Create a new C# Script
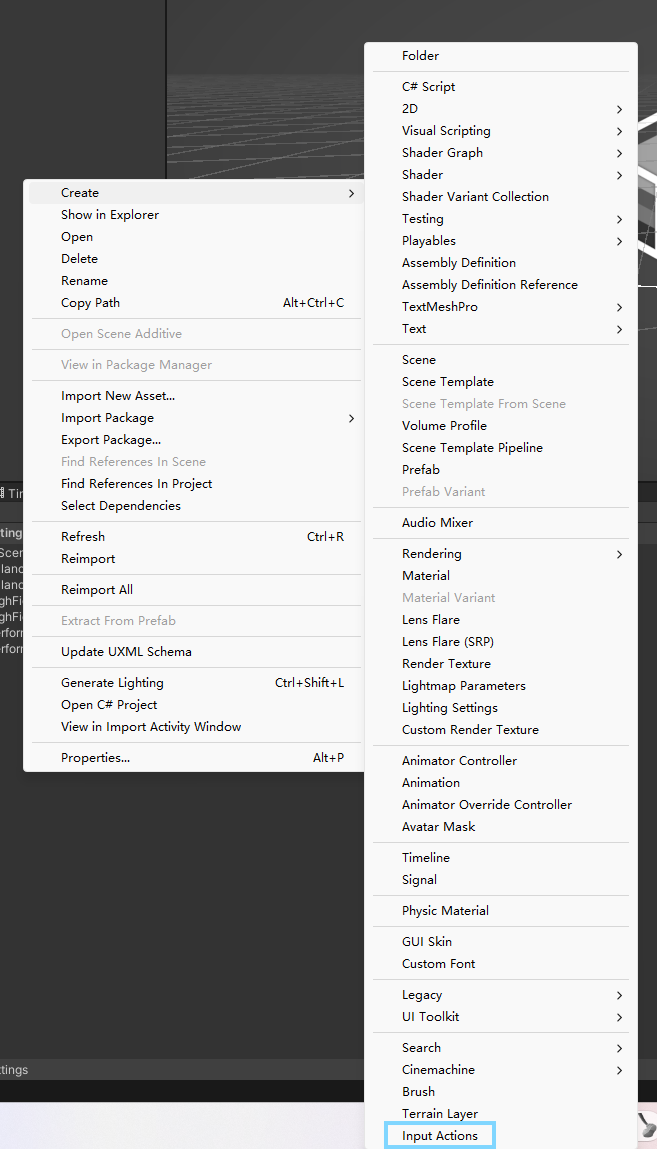The image size is (657, 1149). click(428, 87)
